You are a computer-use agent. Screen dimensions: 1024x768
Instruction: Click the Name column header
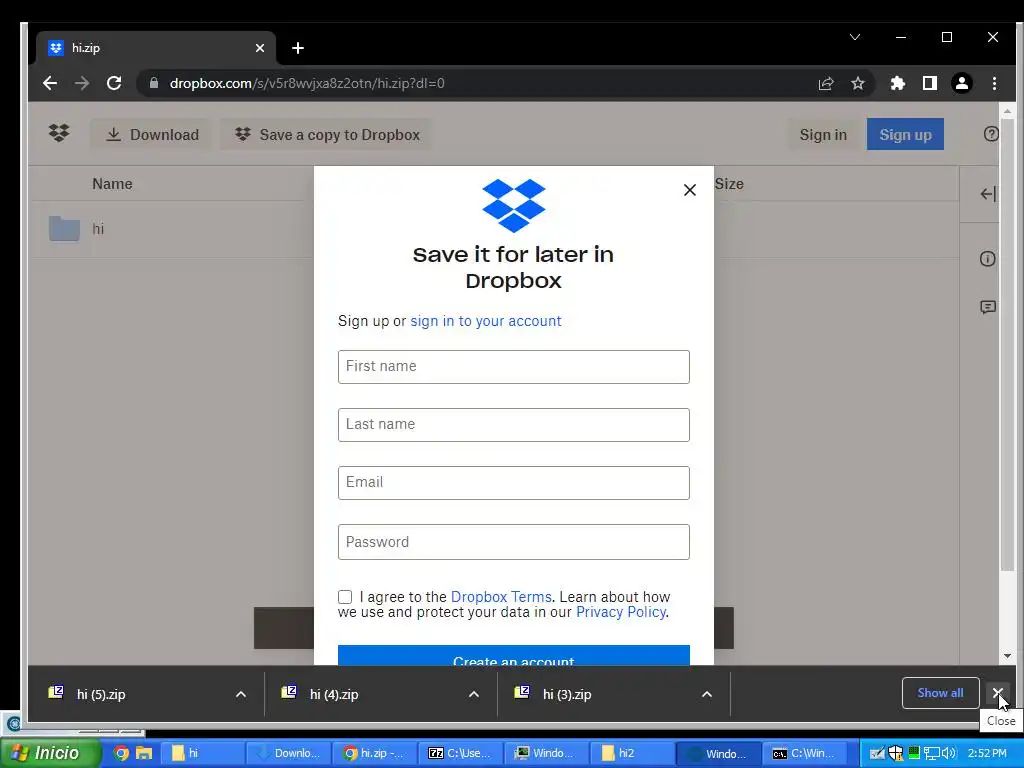(x=112, y=184)
